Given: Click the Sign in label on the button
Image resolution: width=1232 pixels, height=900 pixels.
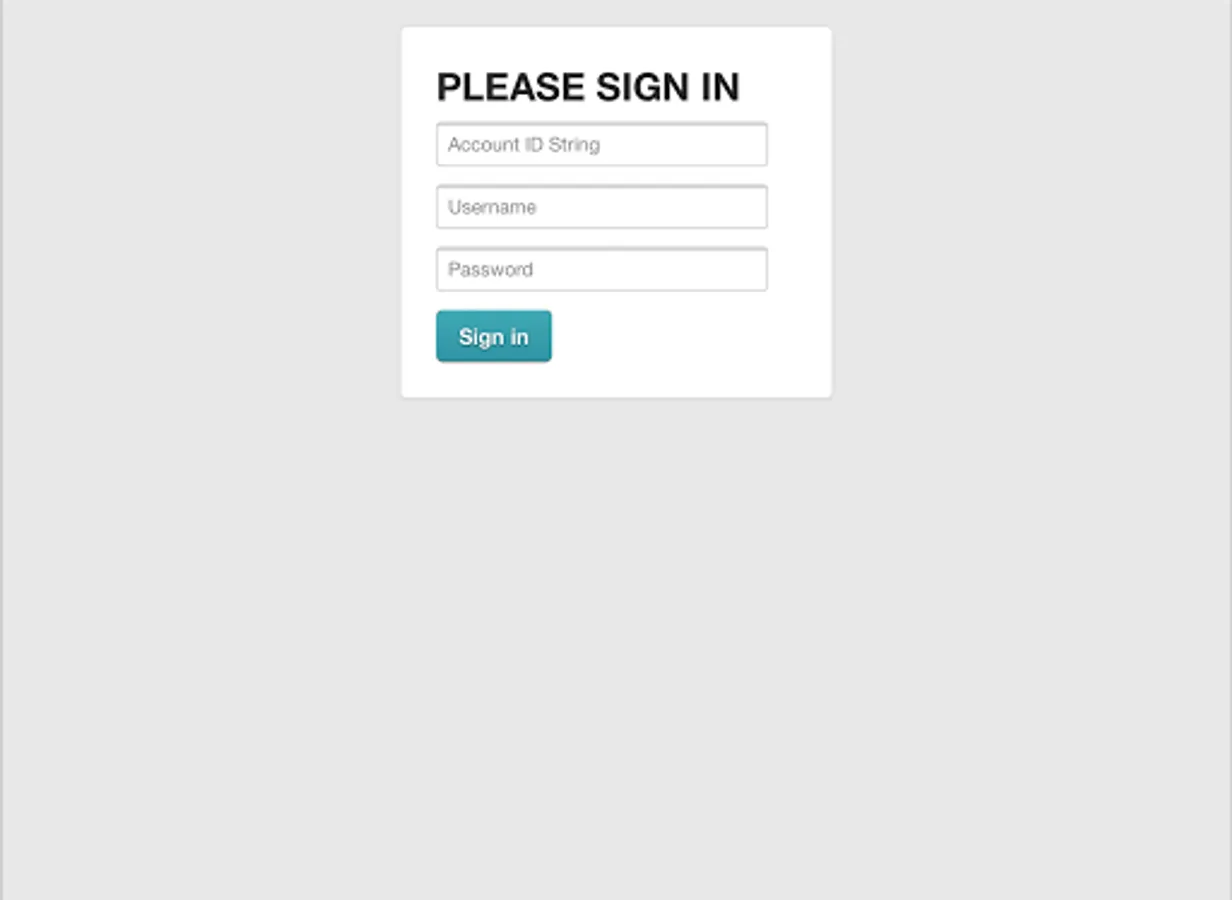Looking at the screenshot, I should 493,337.
